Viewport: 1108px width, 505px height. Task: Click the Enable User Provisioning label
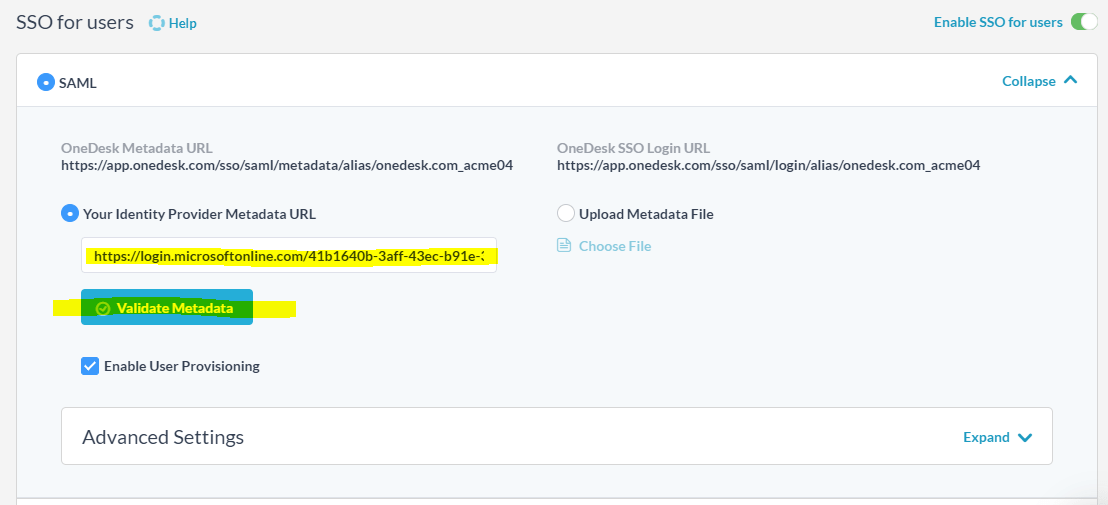click(x=182, y=366)
